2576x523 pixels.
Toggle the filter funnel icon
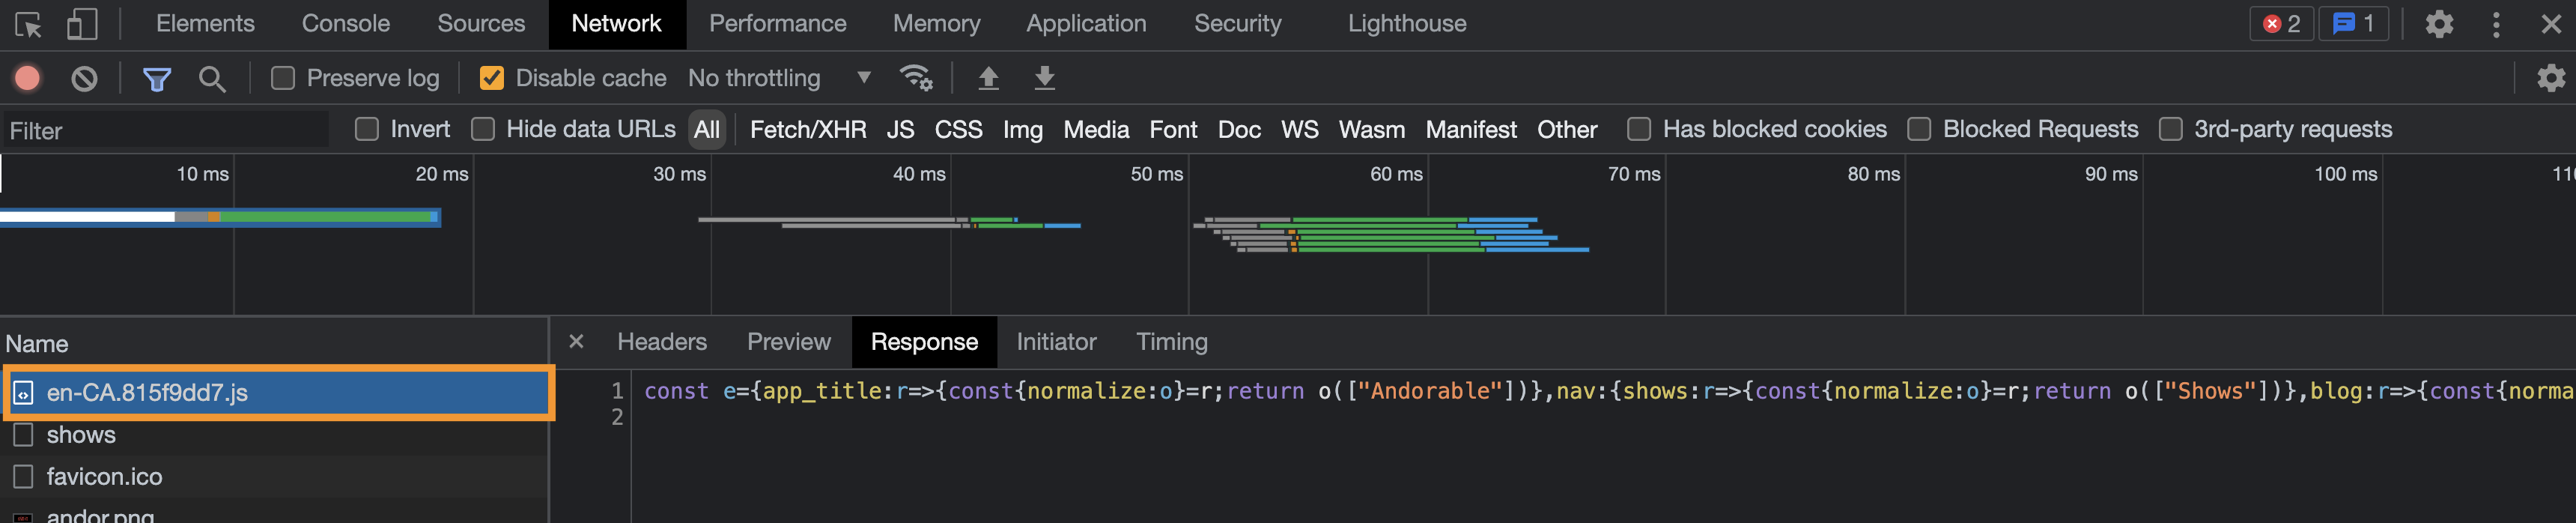[x=157, y=78]
